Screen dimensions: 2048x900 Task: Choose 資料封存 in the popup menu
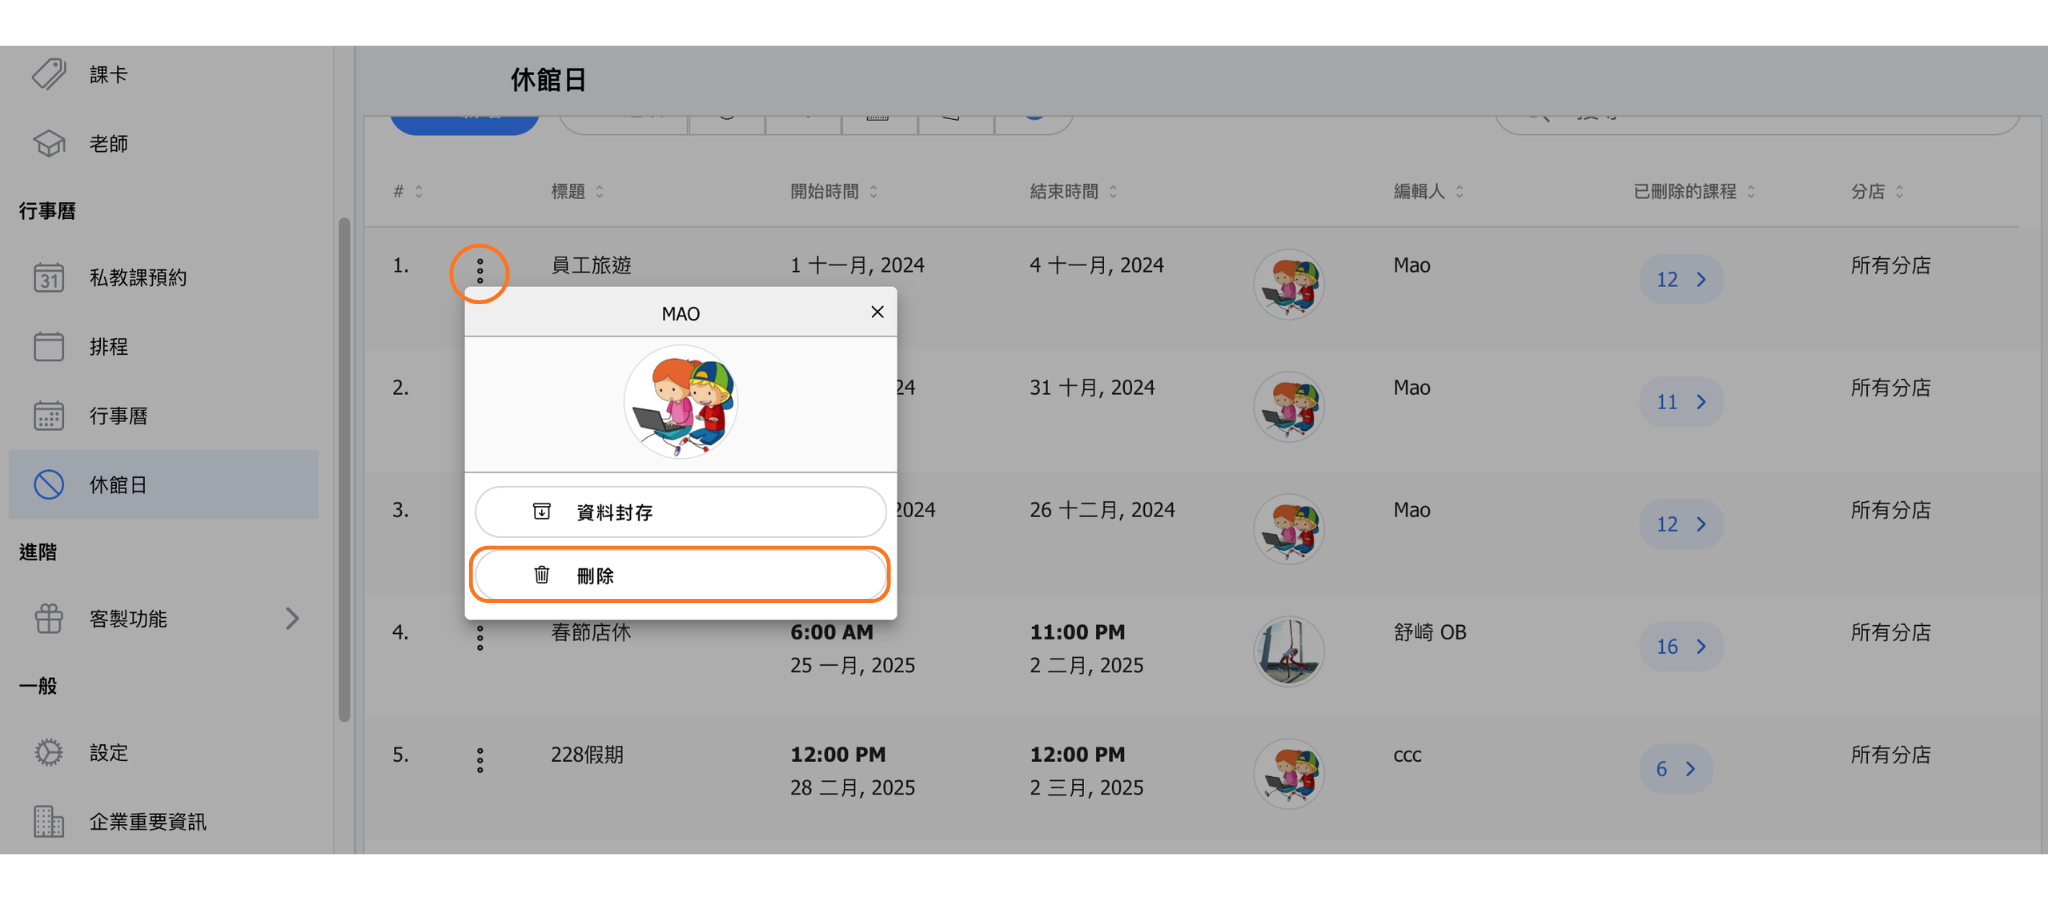click(680, 512)
